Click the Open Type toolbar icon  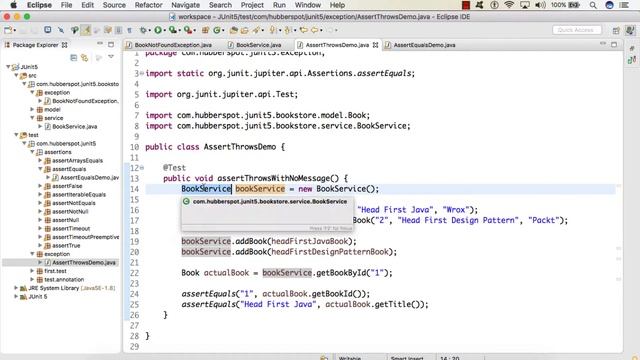[234, 30]
